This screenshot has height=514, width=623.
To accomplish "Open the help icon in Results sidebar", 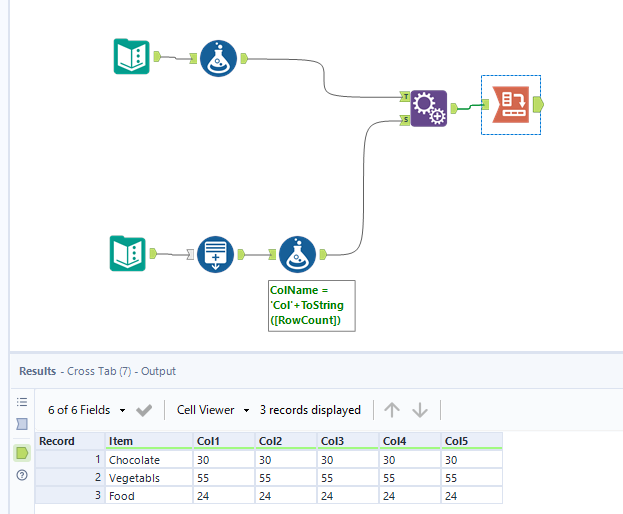I will (x=22, y=475).
